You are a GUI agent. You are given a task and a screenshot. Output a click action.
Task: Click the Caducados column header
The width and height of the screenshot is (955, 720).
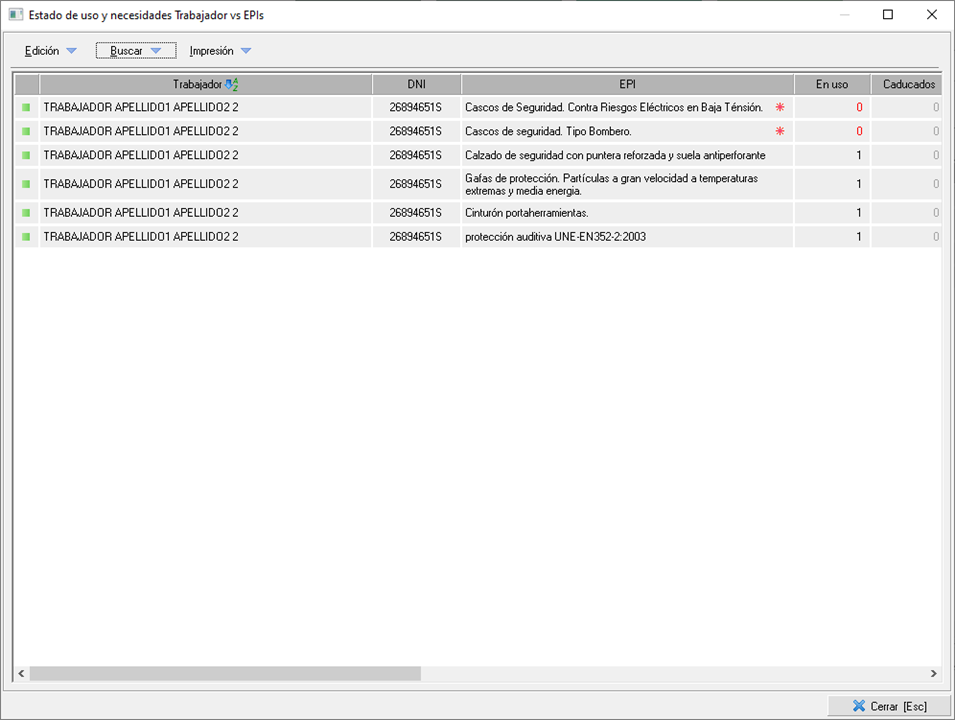click(x=908, y=85)
